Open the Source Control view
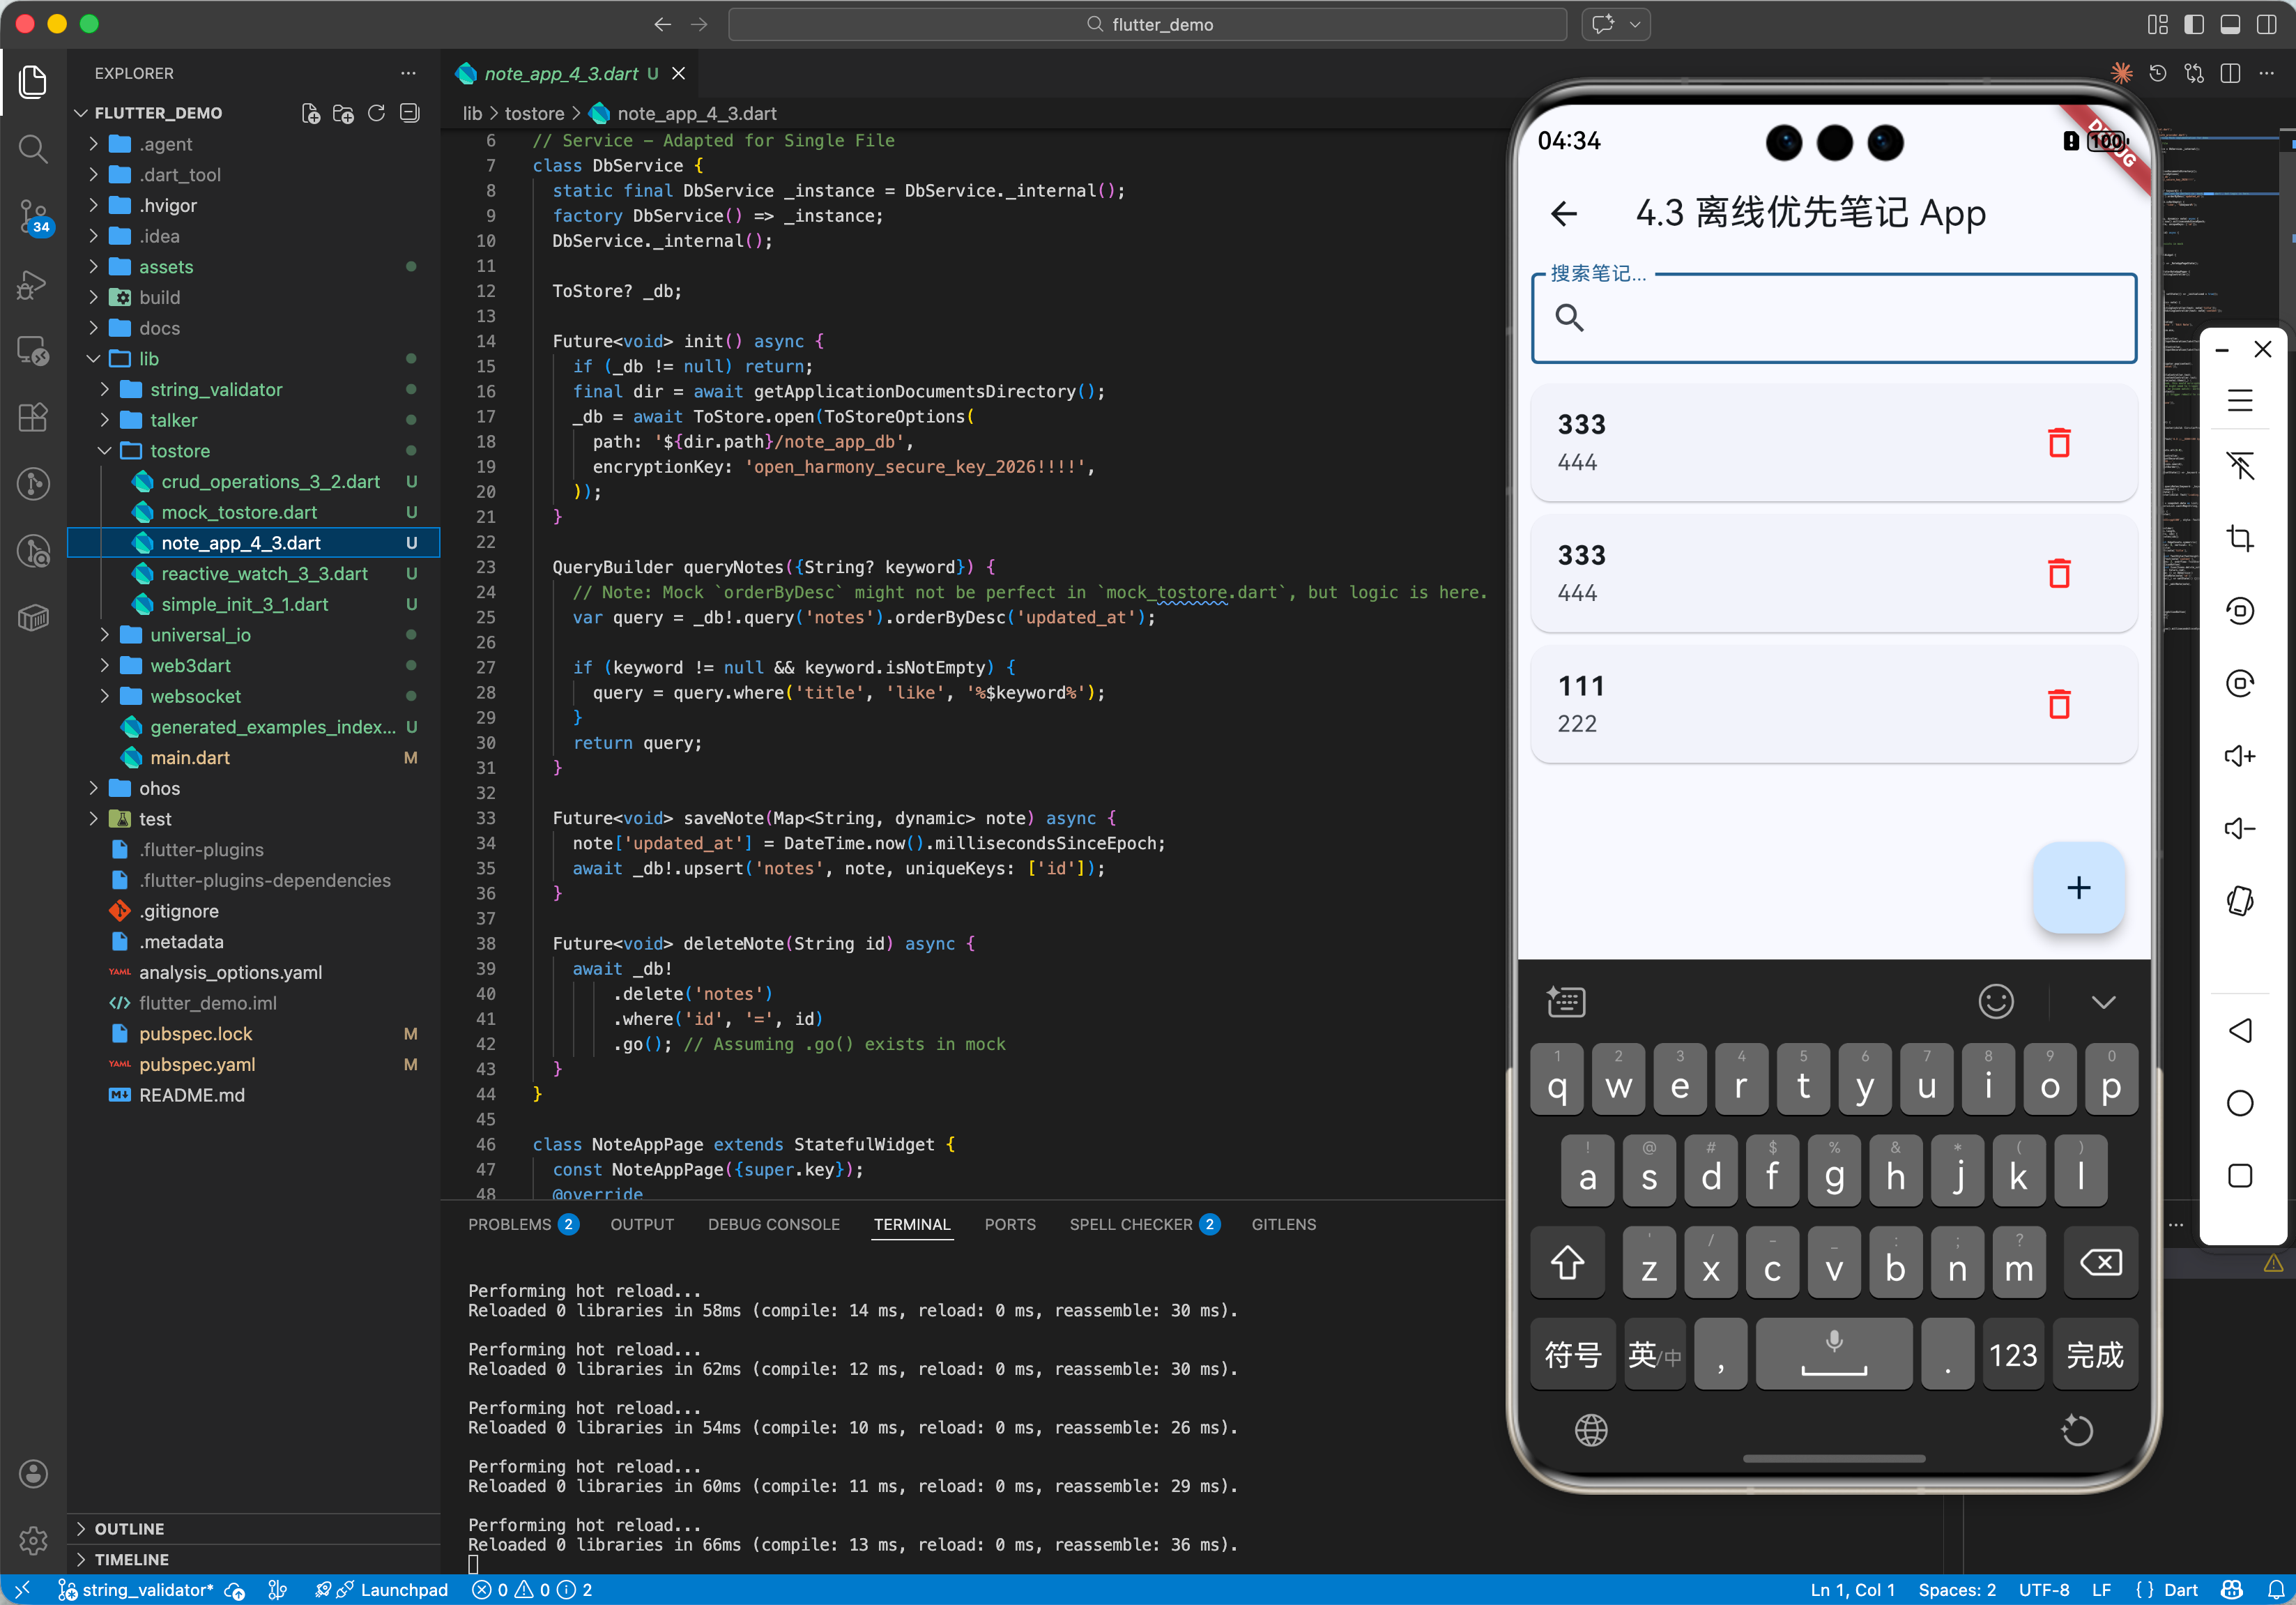Image resolution: width=2296 pixels, height=1605 pixels. point(33,215)
